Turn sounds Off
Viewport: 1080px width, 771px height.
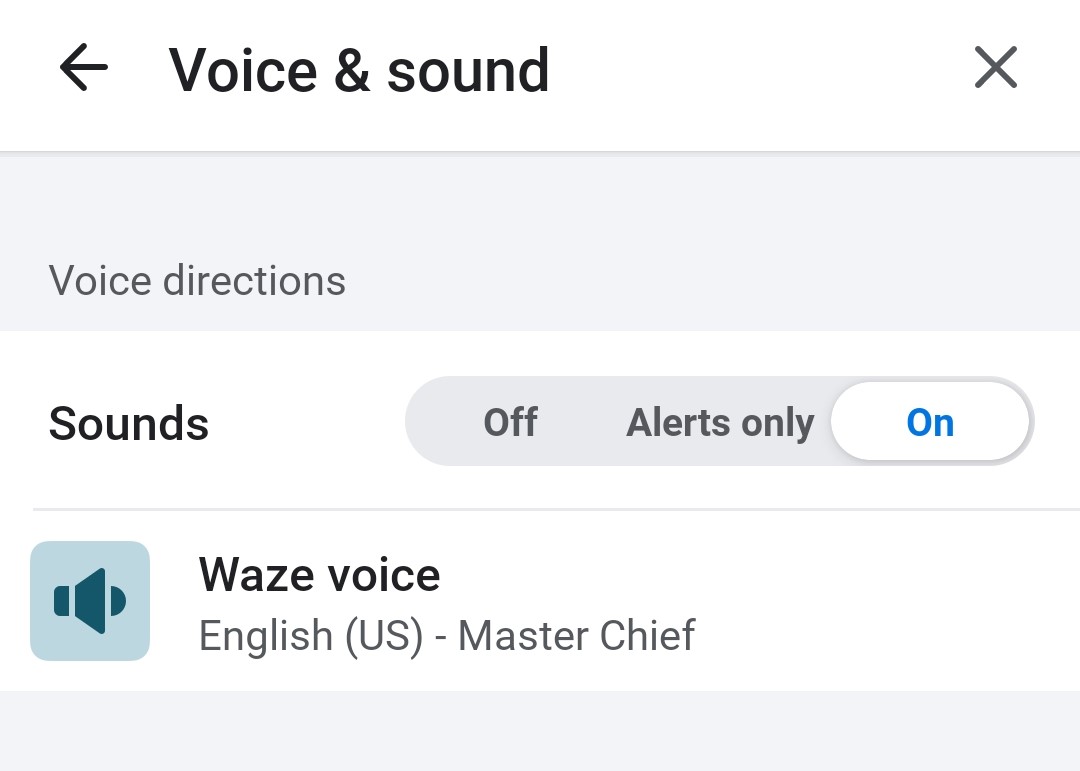[x=510, y=422]
